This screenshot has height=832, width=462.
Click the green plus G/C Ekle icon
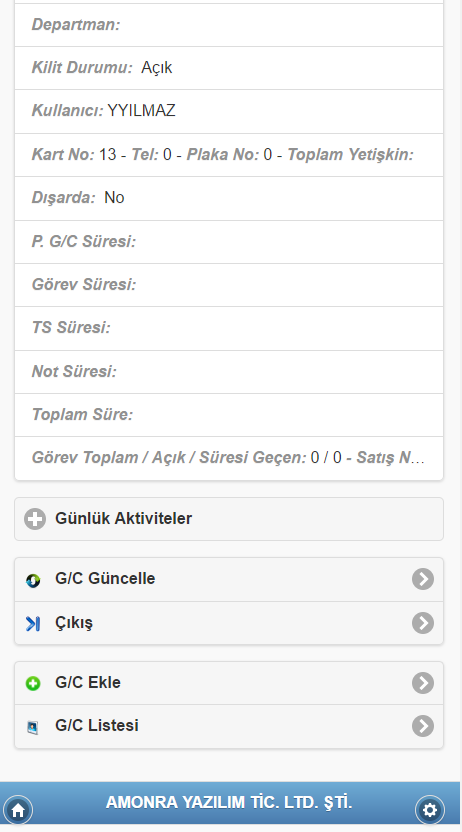point(33,684)
